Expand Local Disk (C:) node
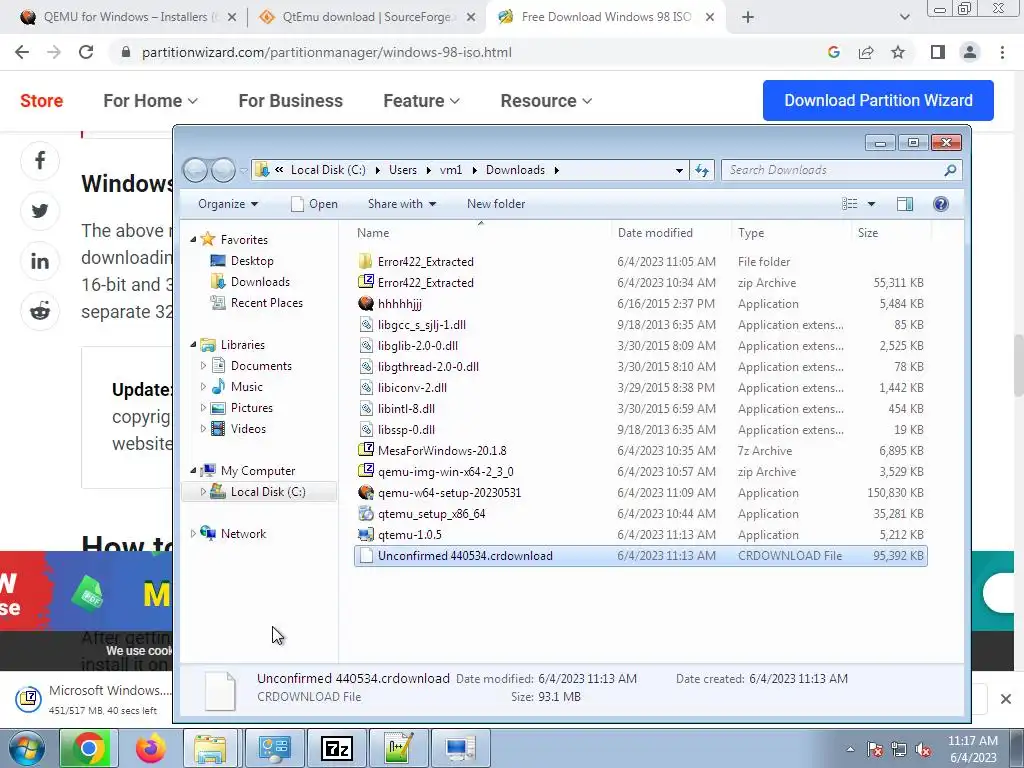Viewport: 1024px width, 768px height. [203, 492]
